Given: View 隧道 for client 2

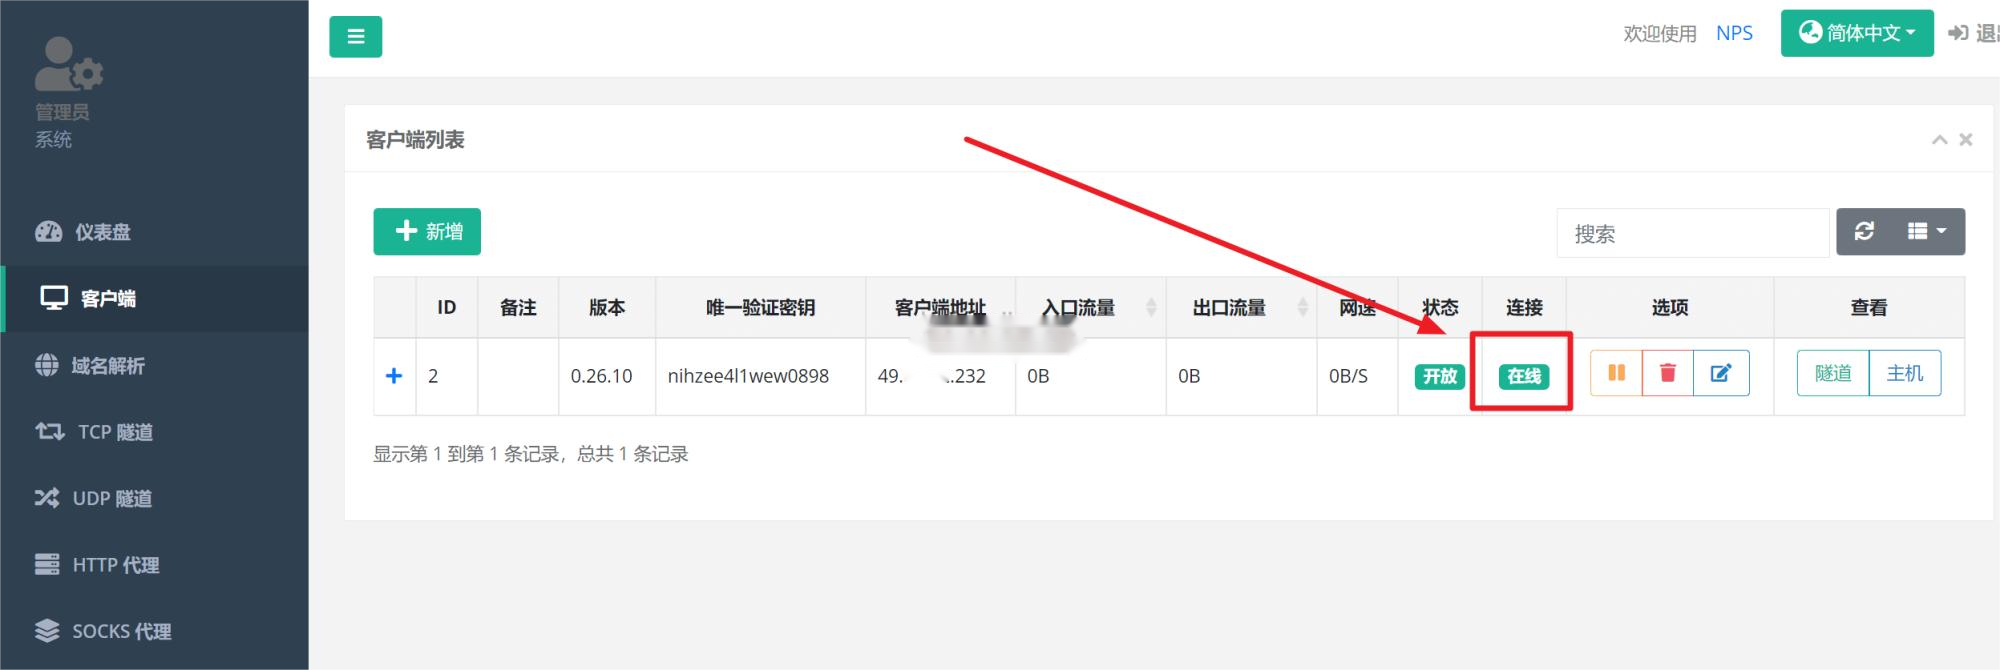Looking at the screenshot, I should point(1833,373).
